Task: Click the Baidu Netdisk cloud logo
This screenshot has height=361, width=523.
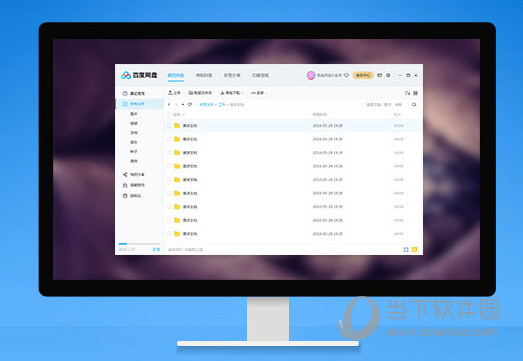Action: pos(126,75)
